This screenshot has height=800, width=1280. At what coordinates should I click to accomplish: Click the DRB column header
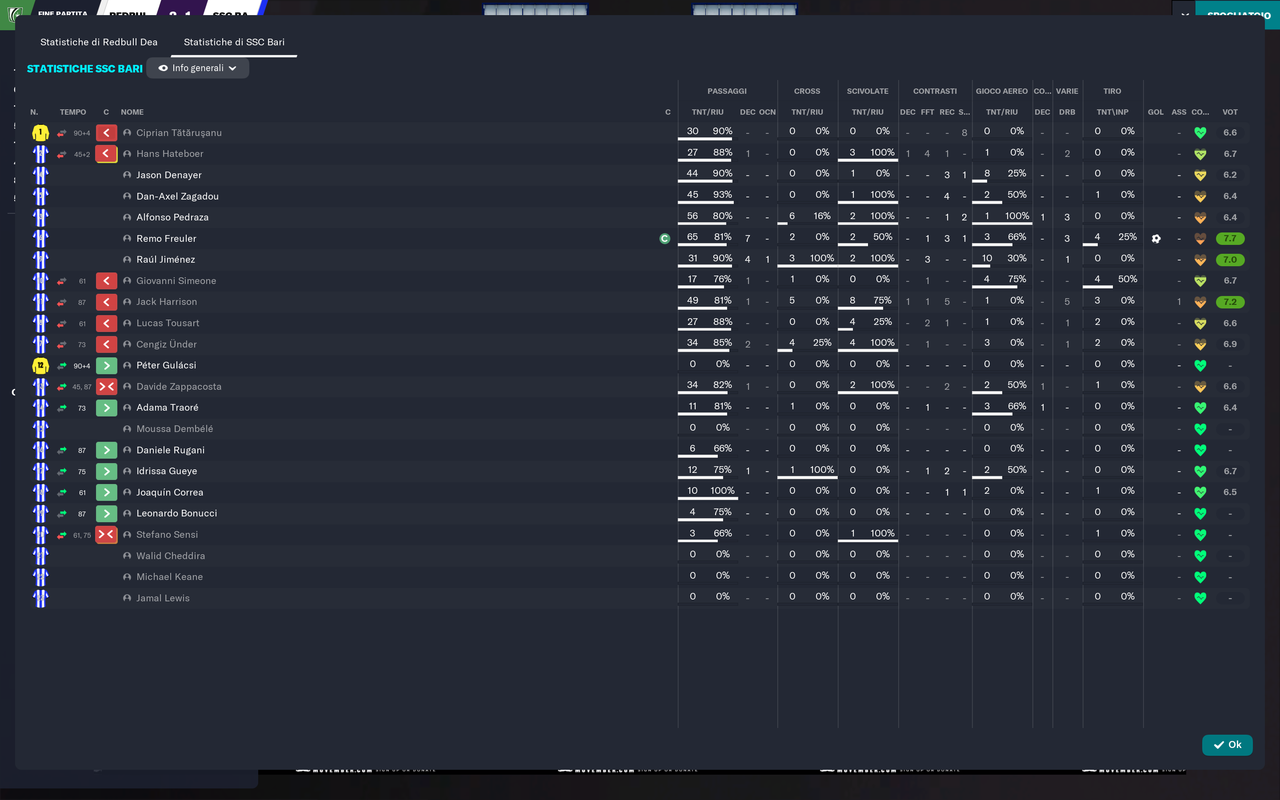1067,112
